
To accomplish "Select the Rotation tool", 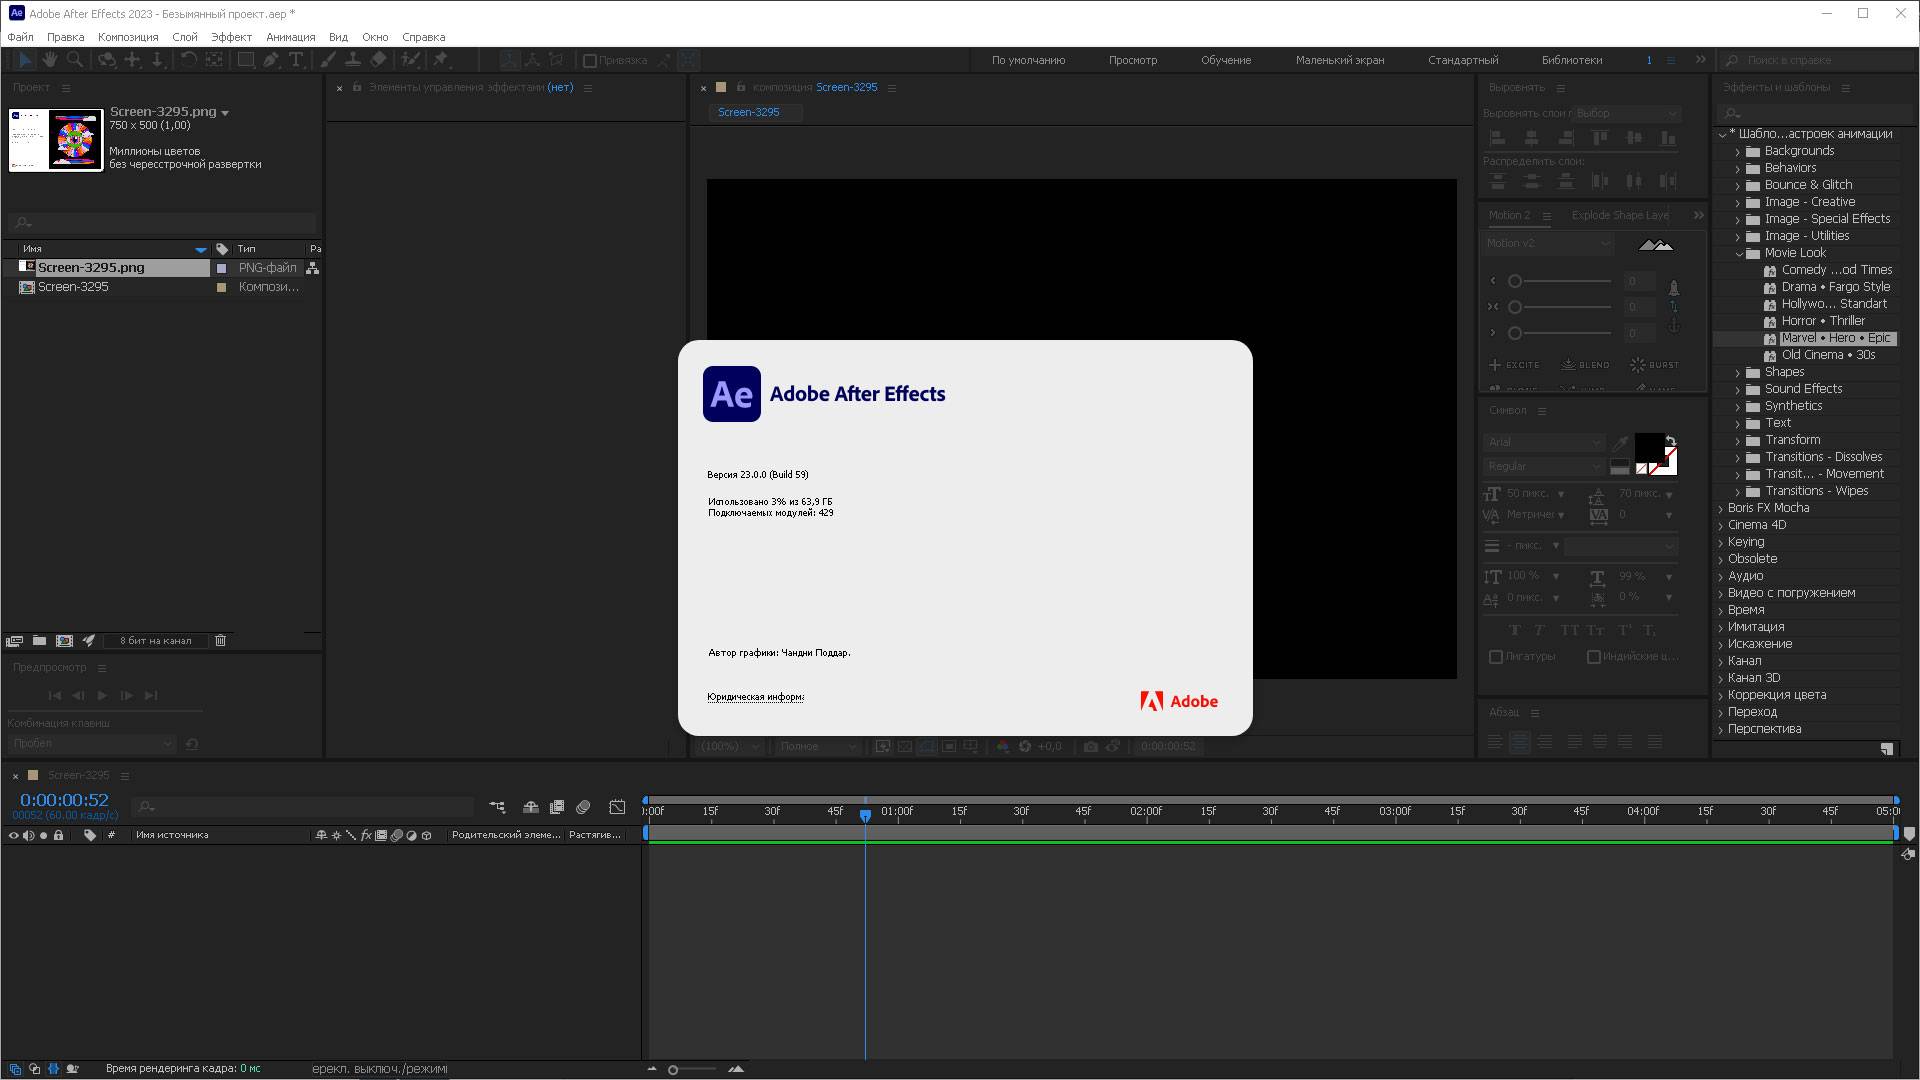I will click(187, 60).
